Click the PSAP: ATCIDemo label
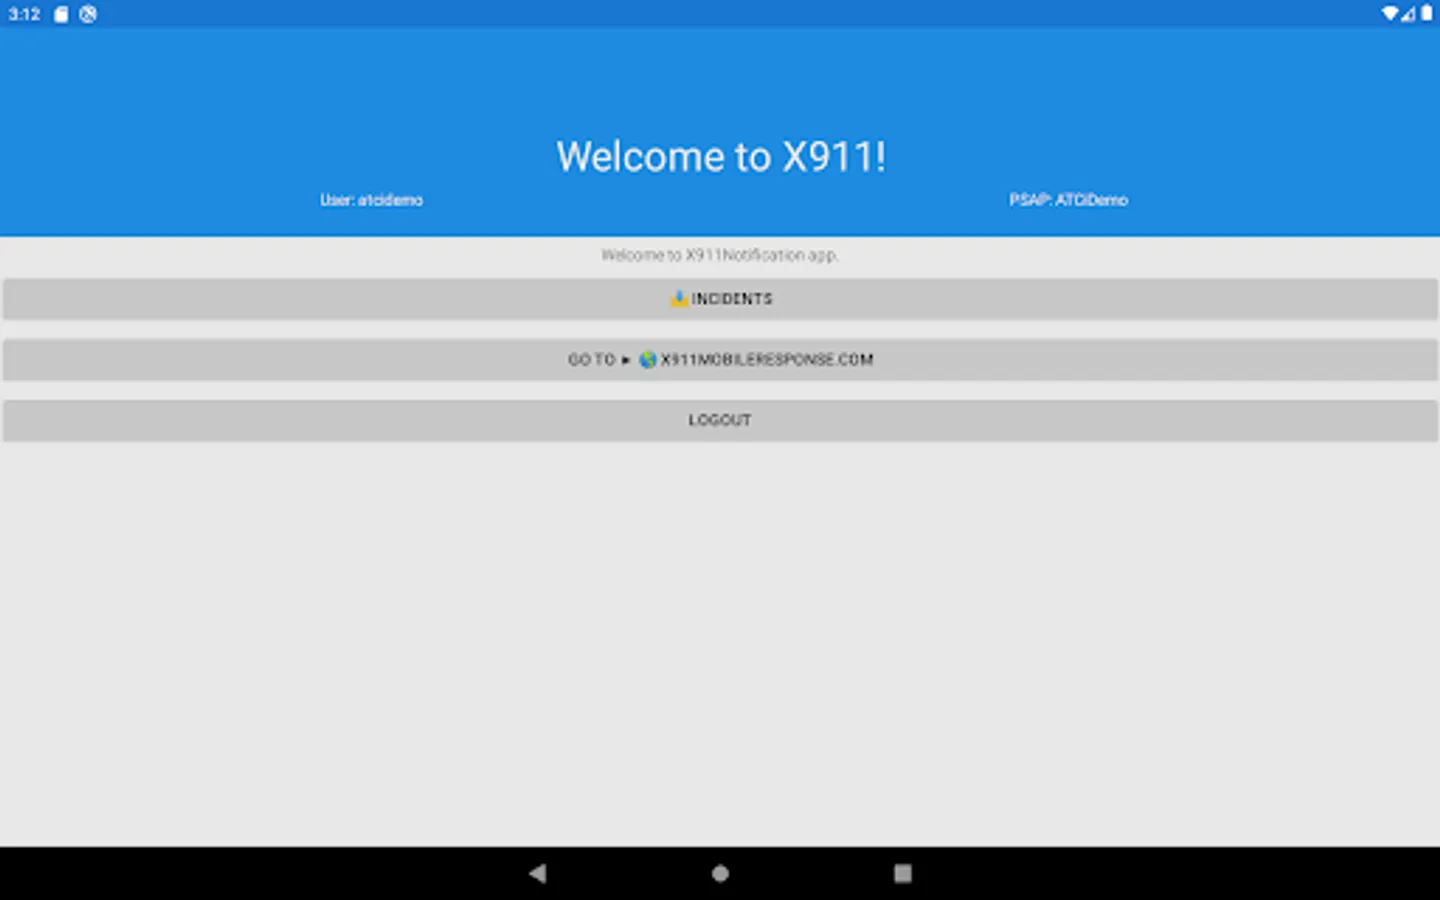The width and height of the screenshot is (1440, 900). click(x=1068, y=200)
